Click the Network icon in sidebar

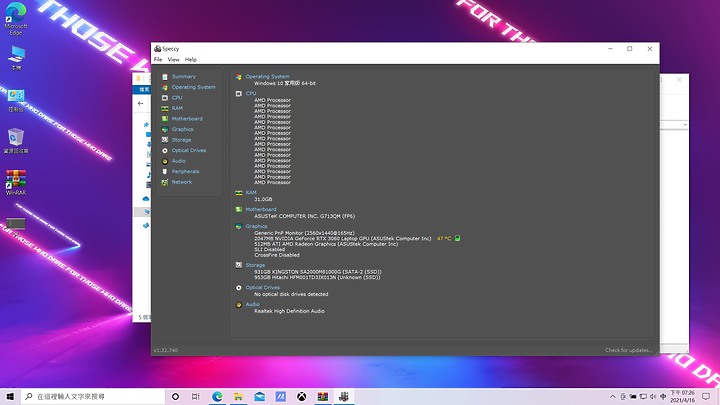[165, 182]
